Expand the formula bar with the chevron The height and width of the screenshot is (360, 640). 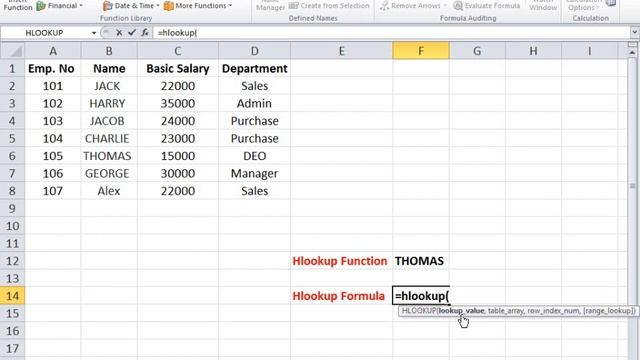pos(635,32)
